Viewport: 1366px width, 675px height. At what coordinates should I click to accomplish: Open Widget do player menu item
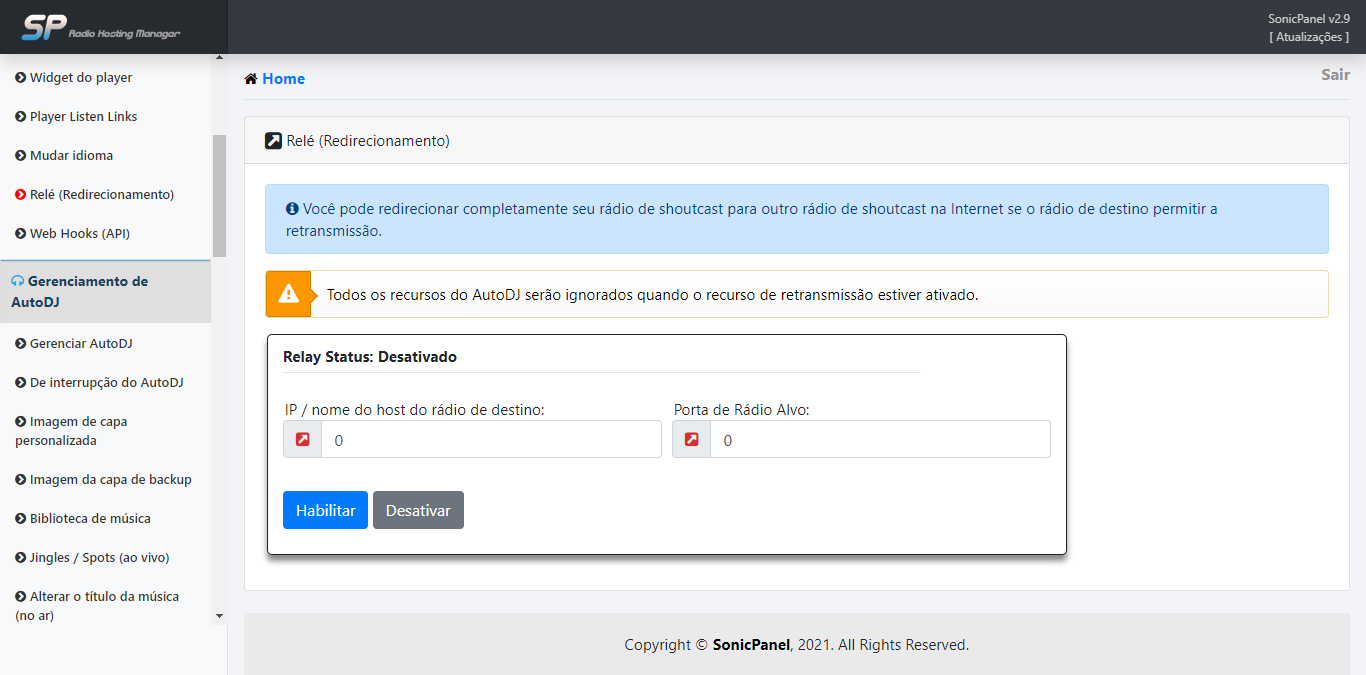pos(81,78)
